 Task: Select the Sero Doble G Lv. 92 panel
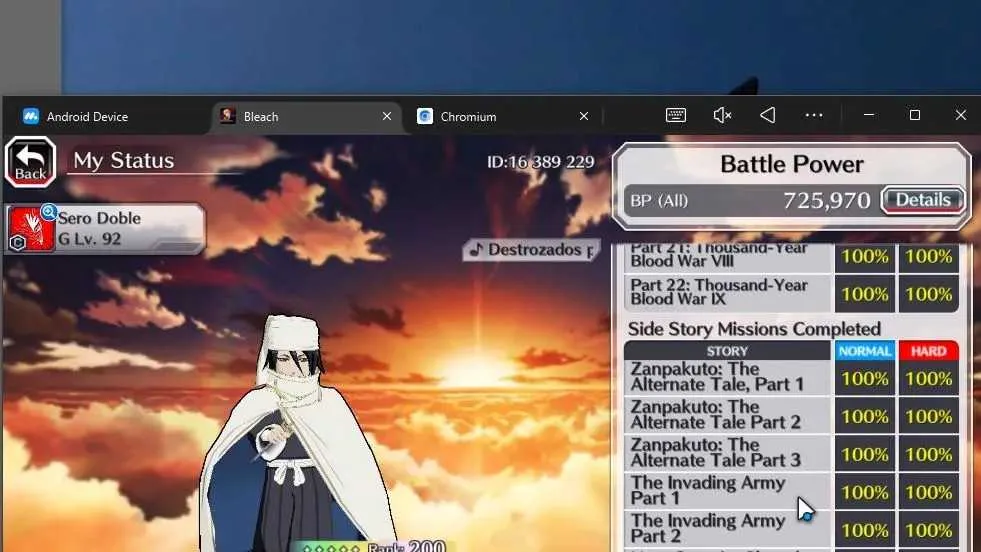(105, 229)
